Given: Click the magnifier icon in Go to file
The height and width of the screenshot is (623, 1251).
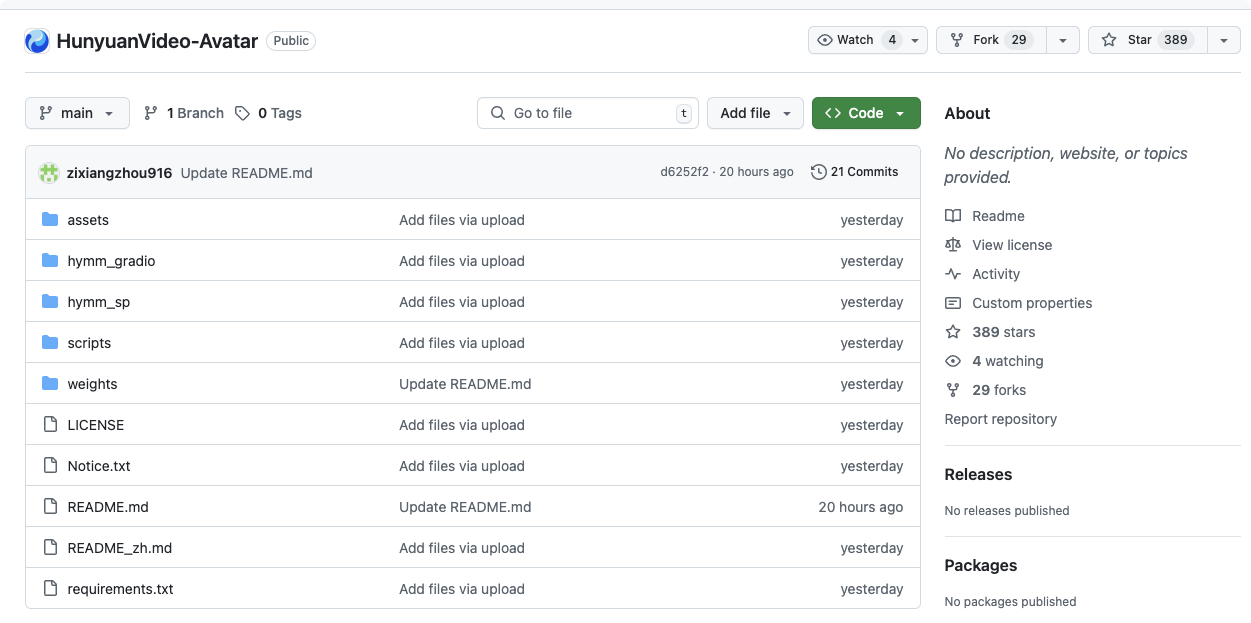Looking at the screenshot, I should pos(498,113).
